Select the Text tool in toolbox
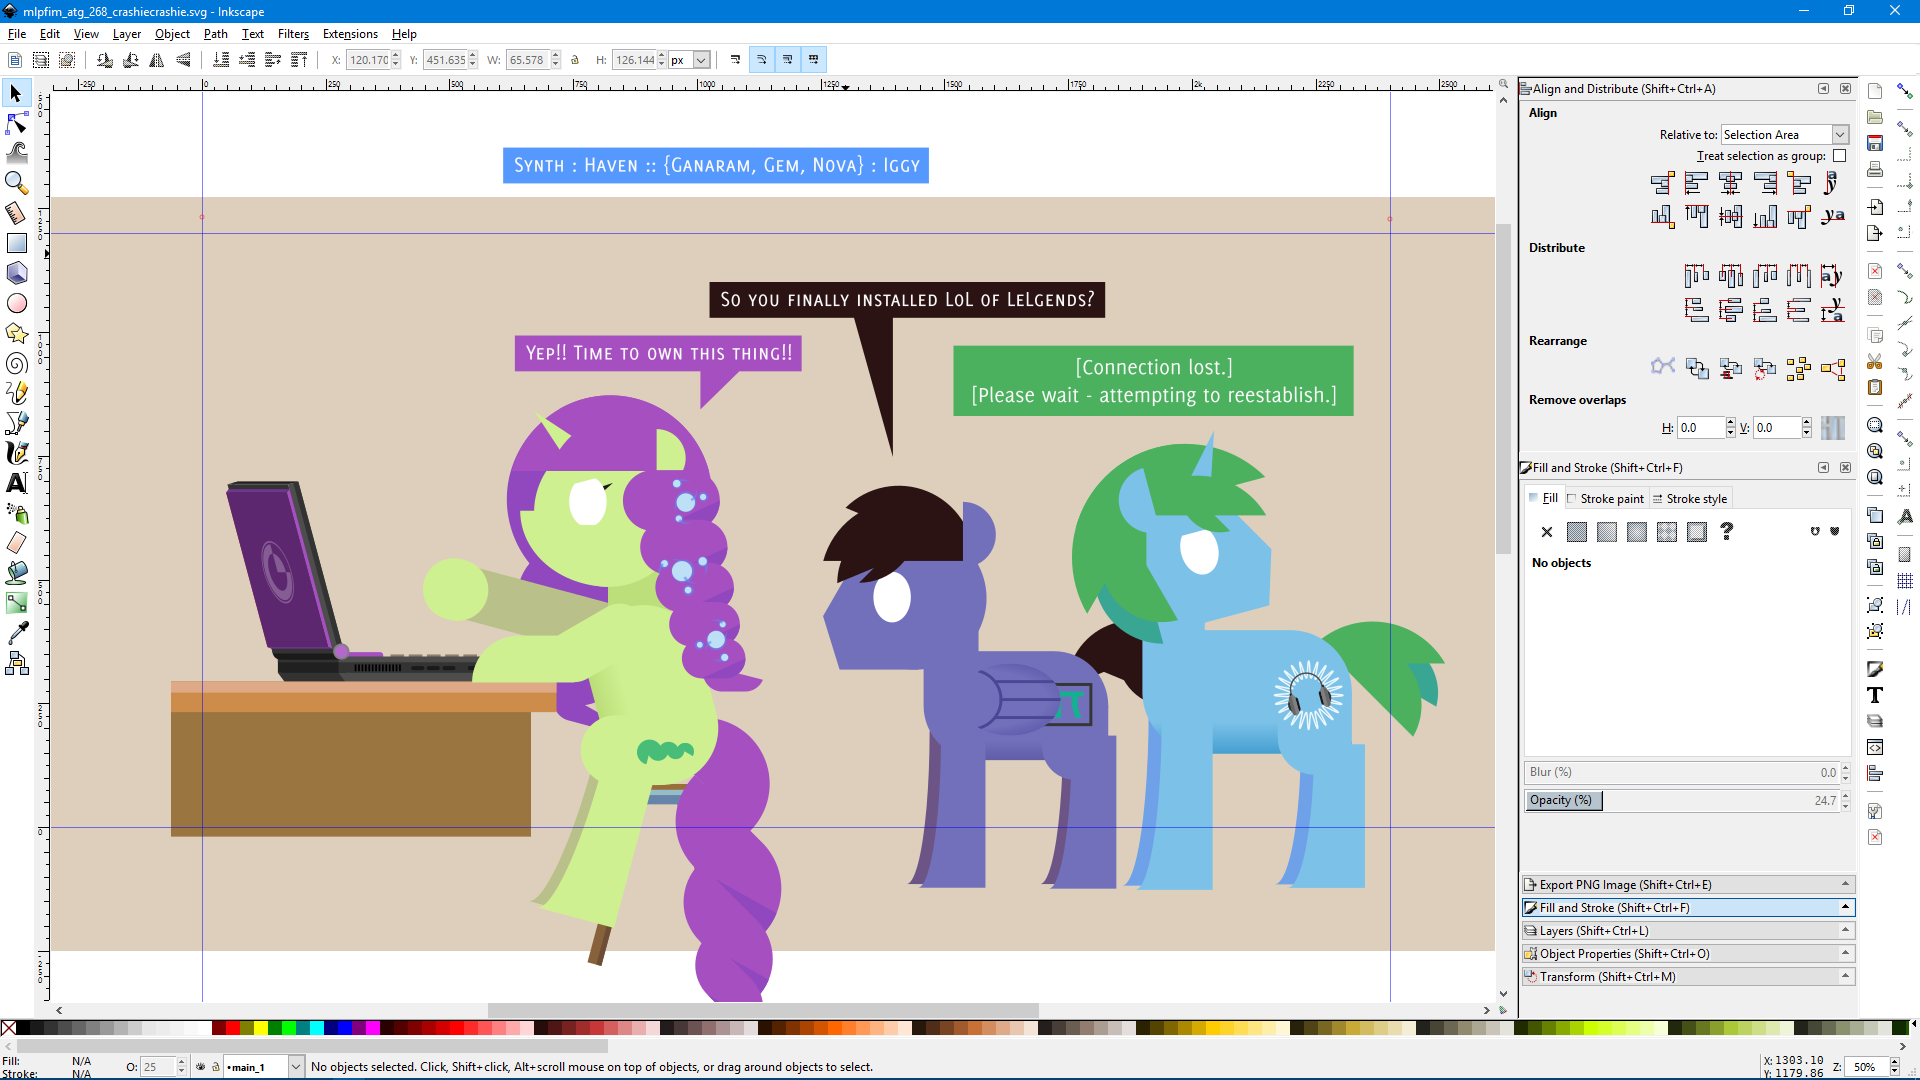The width and height of the screenshot is (1920, 1080). (x=16, y=483)
